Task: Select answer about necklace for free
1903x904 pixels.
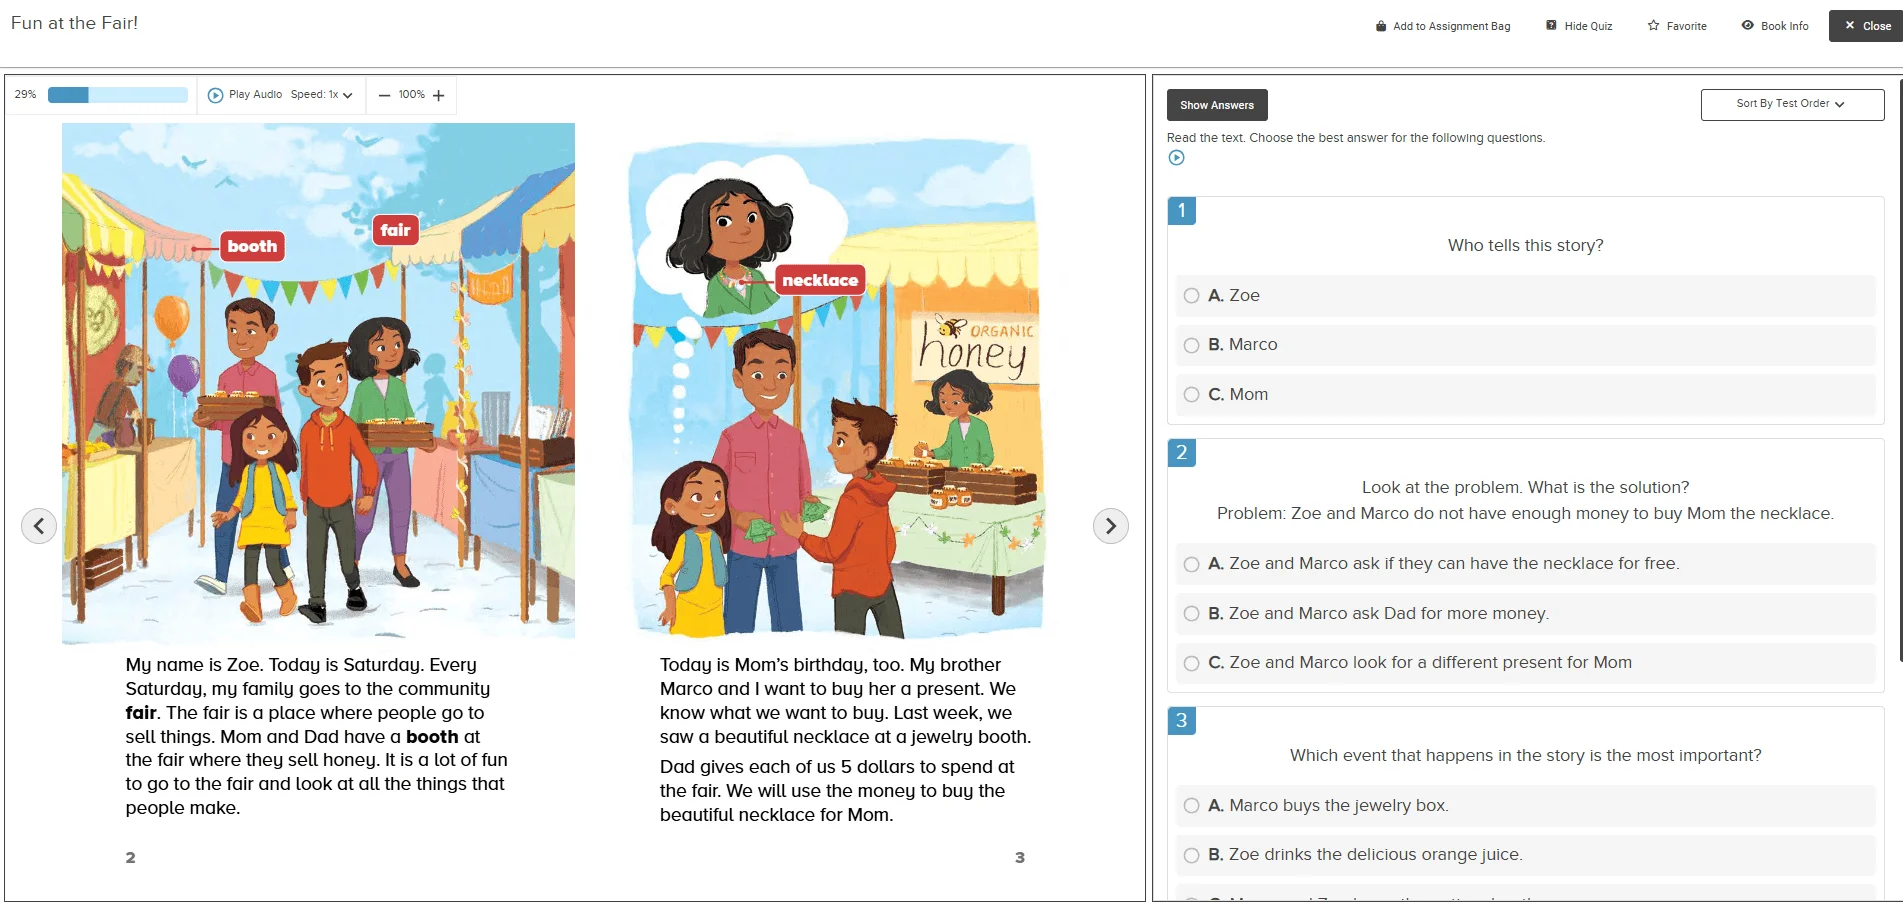Action: 1525,564
